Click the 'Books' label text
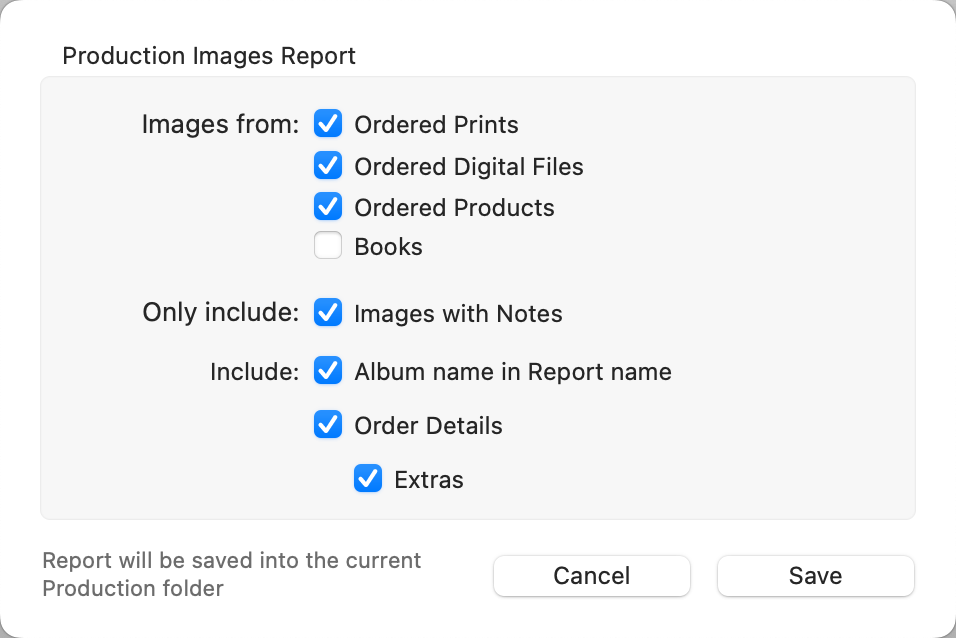The image size is (956, 638). click(388, 247)
